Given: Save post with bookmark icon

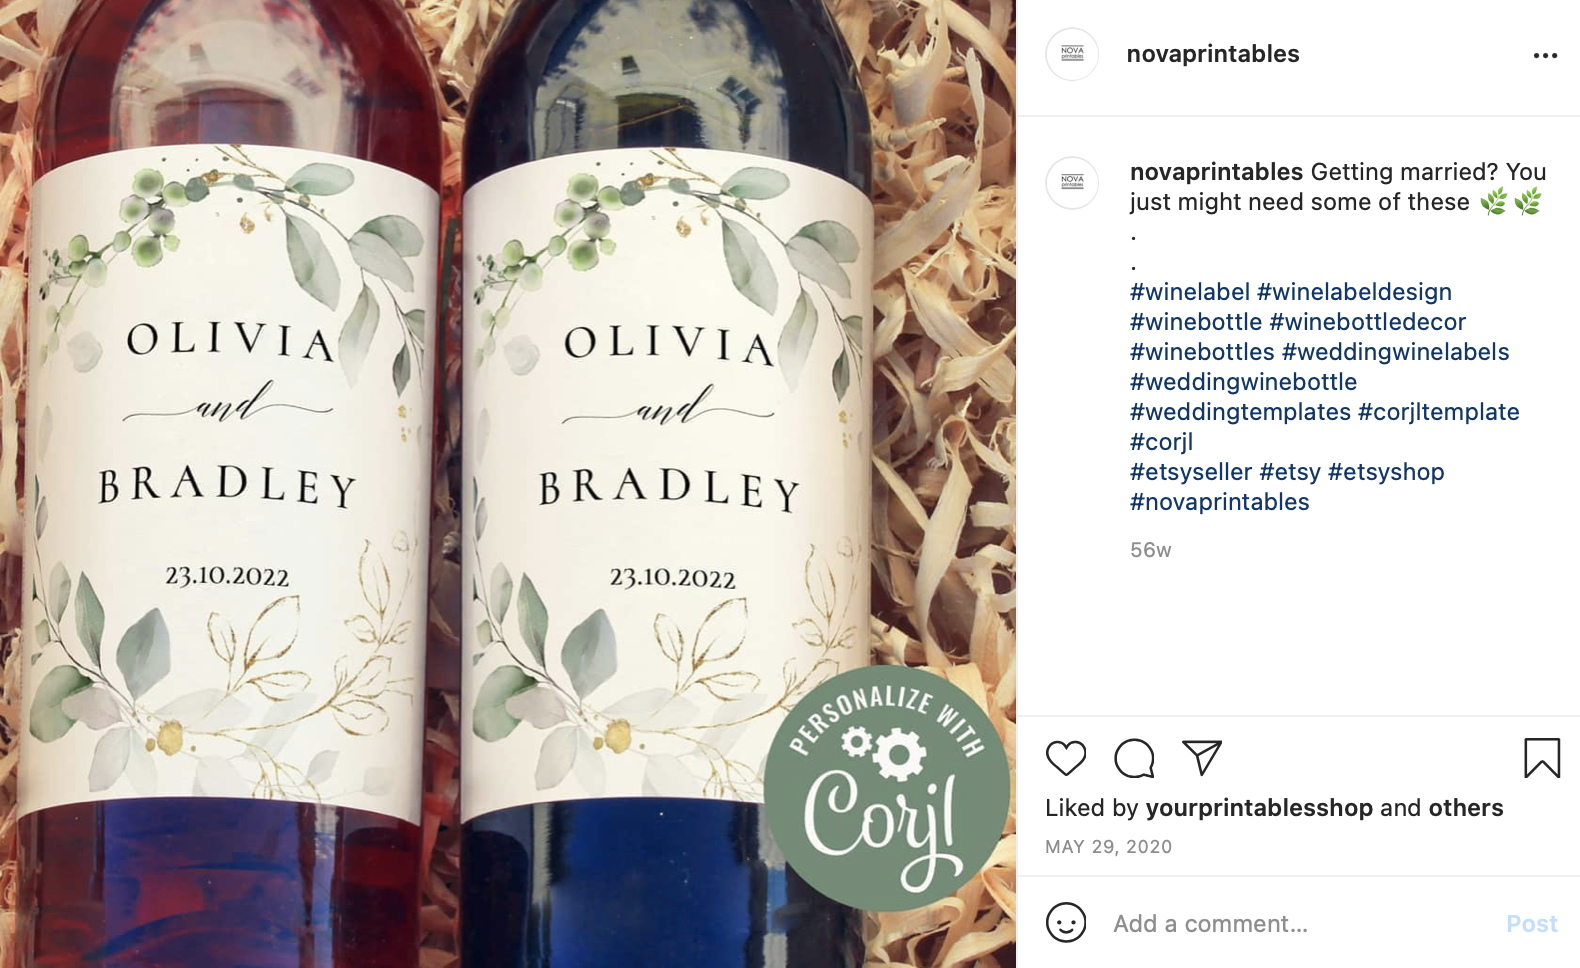Looking at the screenshot, I should click(x=1542, y=758).
